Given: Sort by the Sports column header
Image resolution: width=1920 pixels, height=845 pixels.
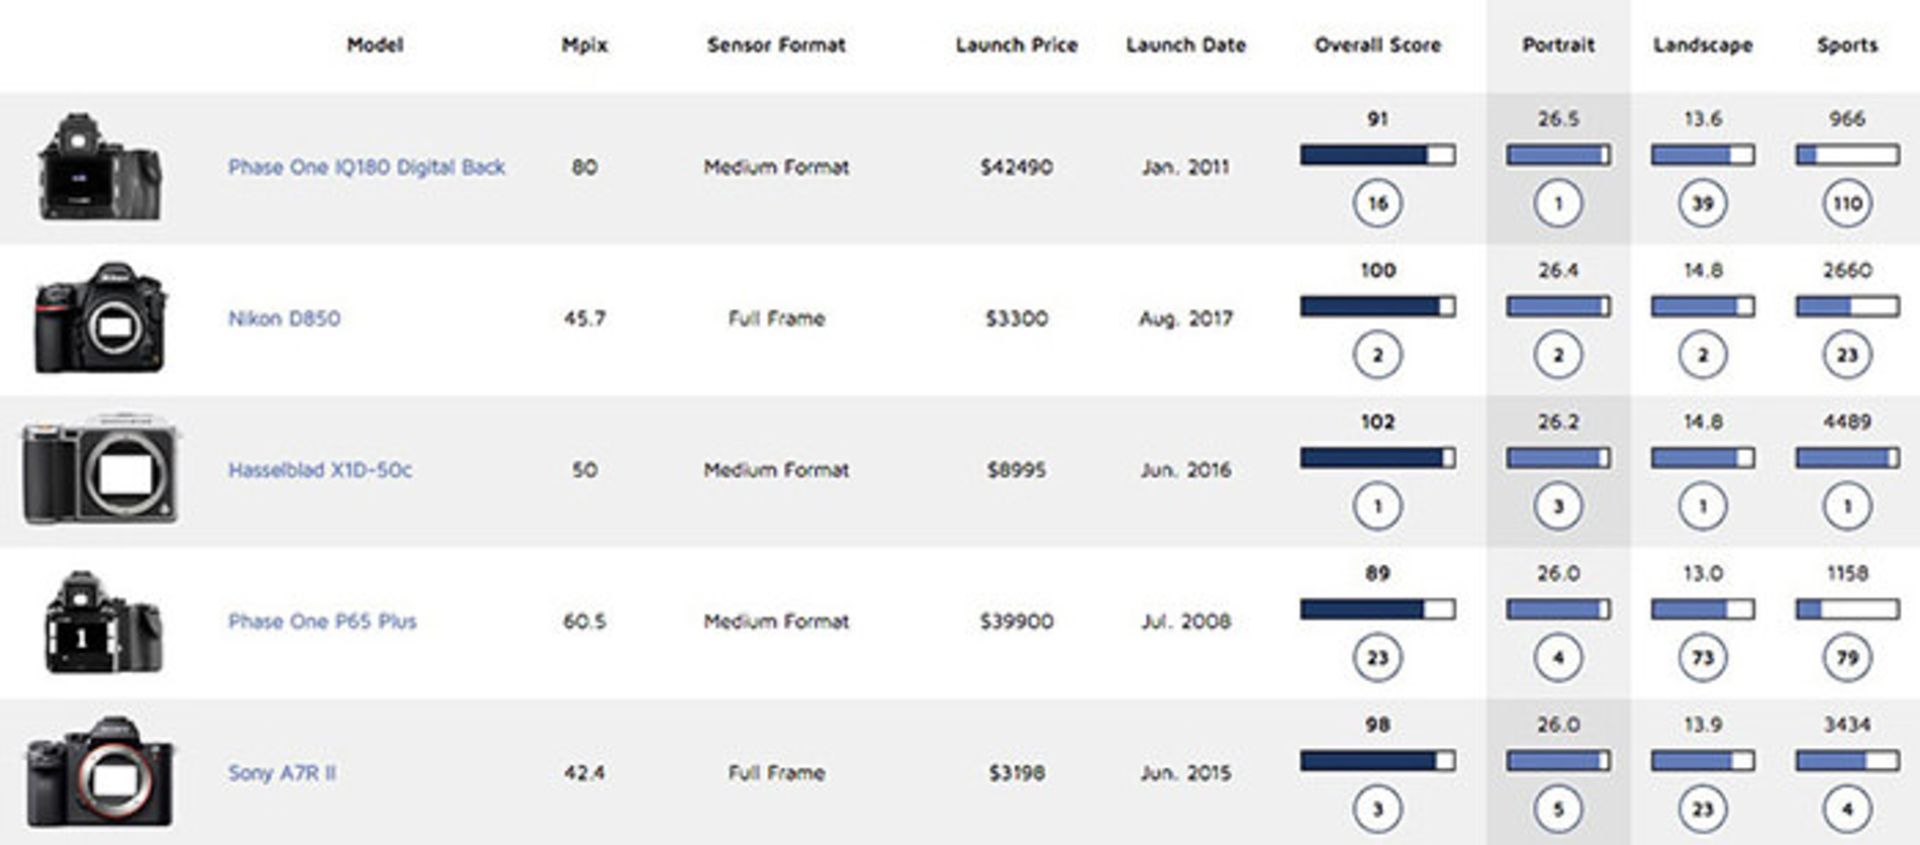Looking at the screenshot, I should point(1847,45).
